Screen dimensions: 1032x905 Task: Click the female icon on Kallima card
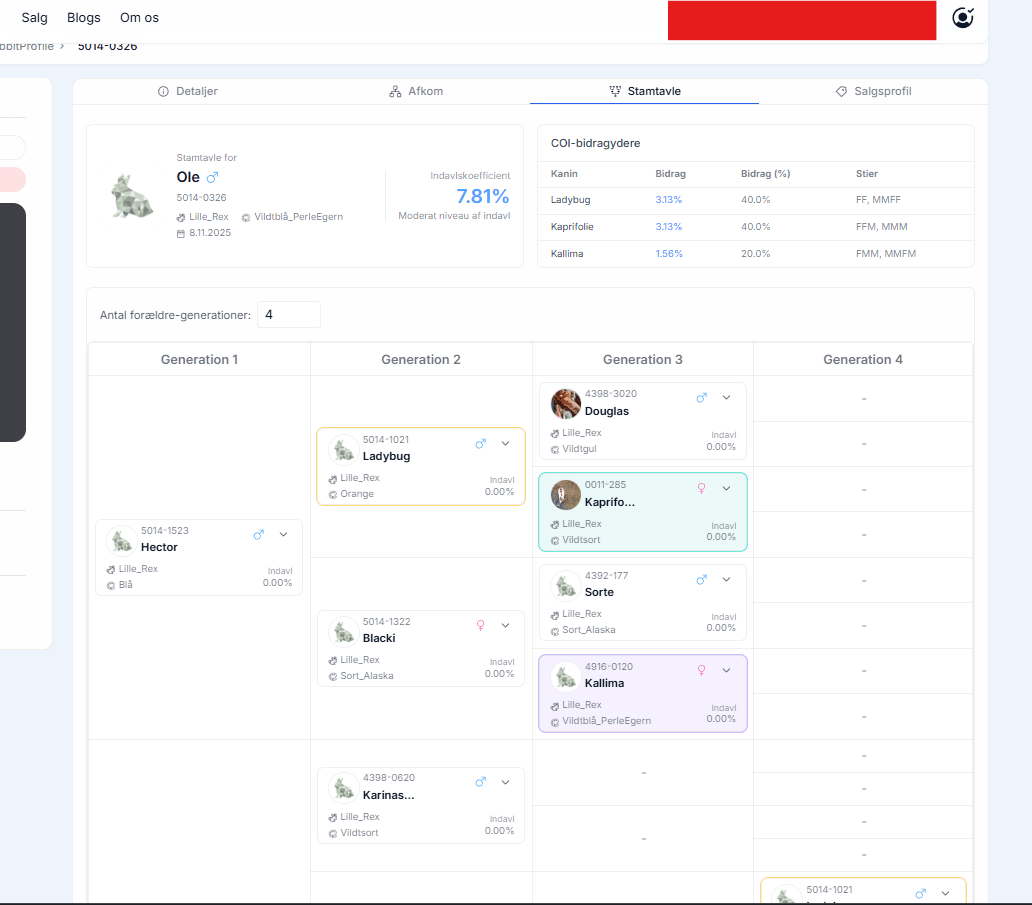702,670
